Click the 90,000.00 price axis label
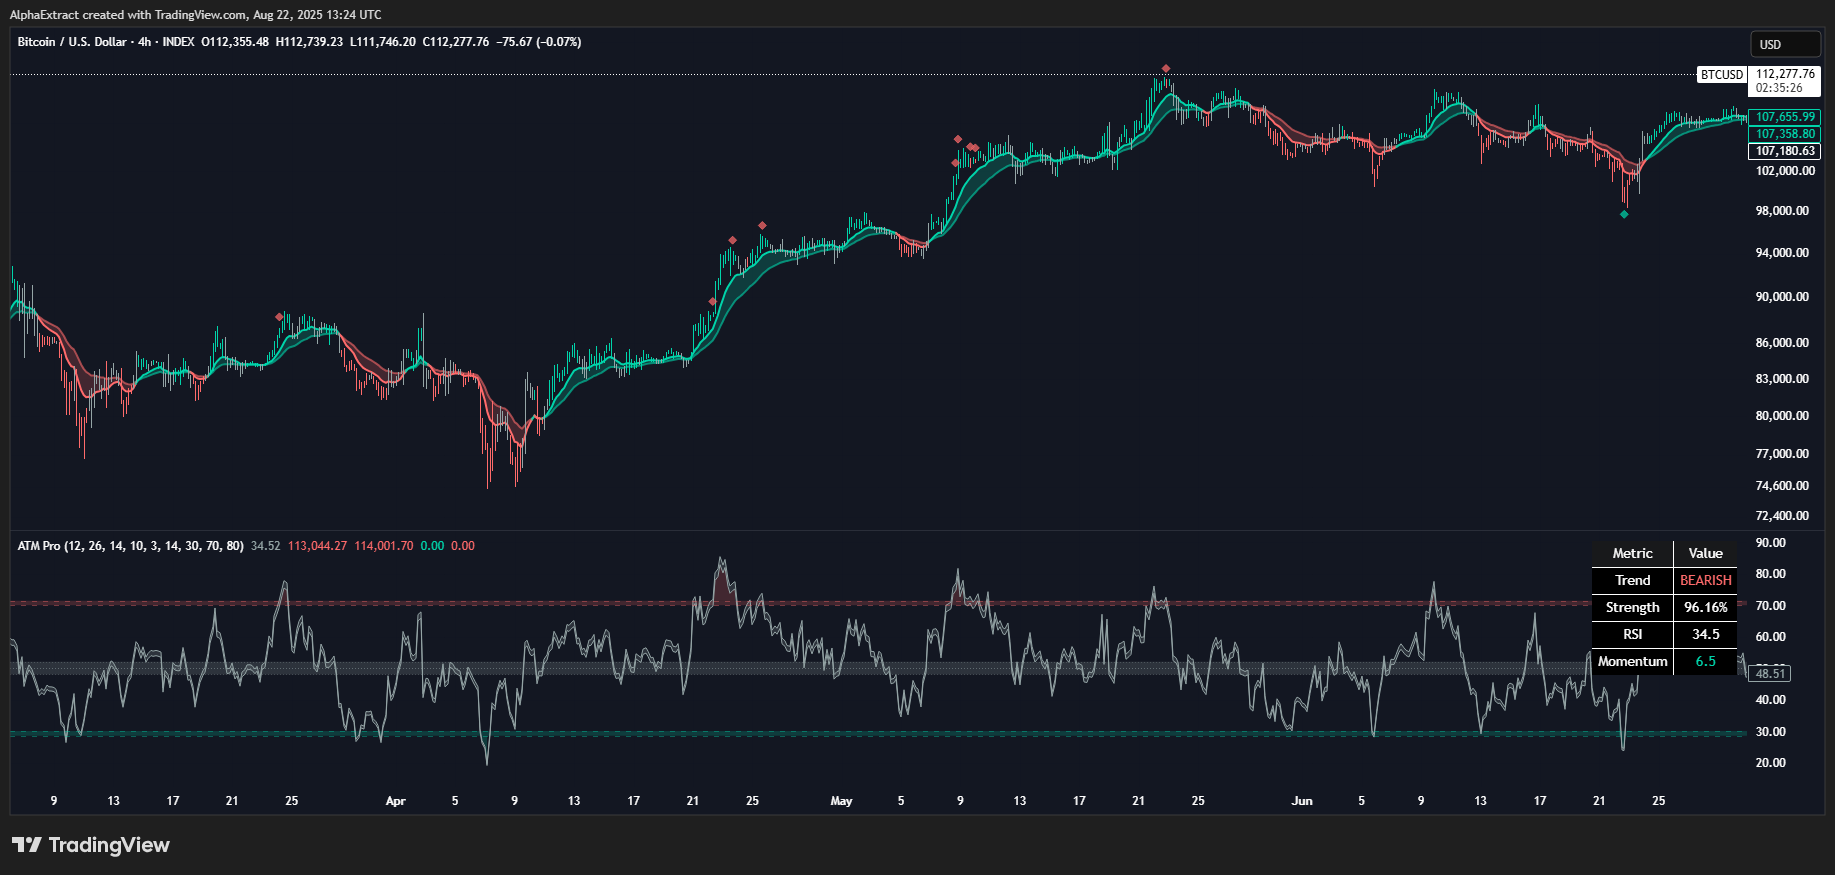Image resolution: width=1835 pixels, height=875 pixels. (1782, 297)
